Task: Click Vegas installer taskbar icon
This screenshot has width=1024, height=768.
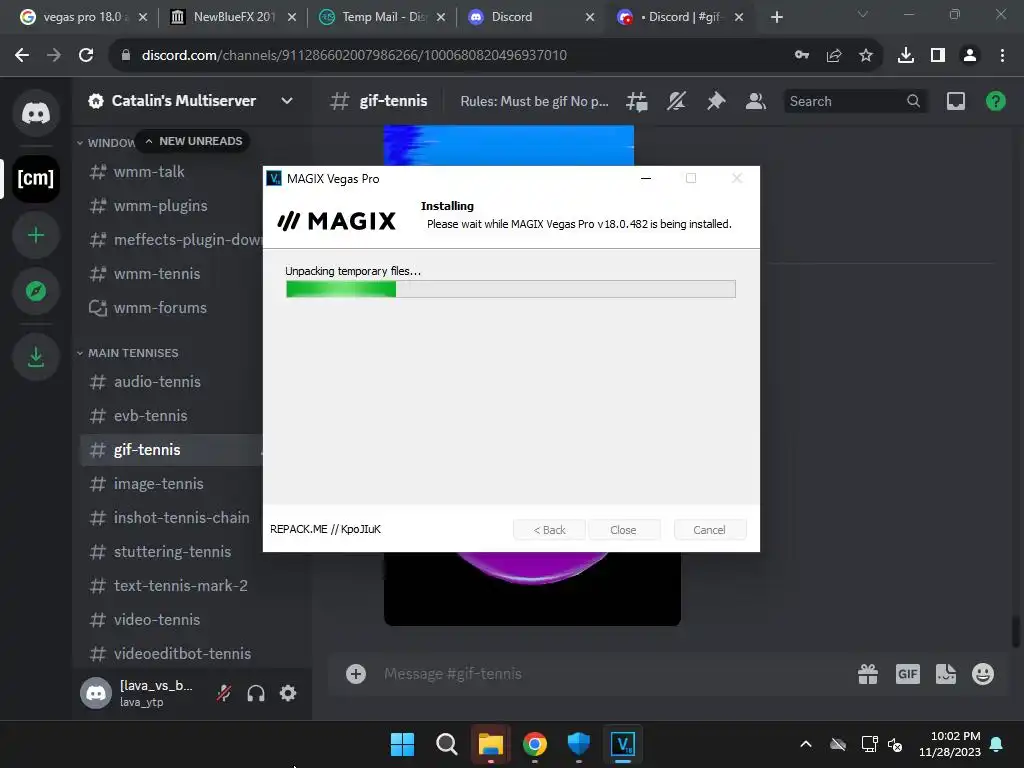Action: click(x=622, y=744)
